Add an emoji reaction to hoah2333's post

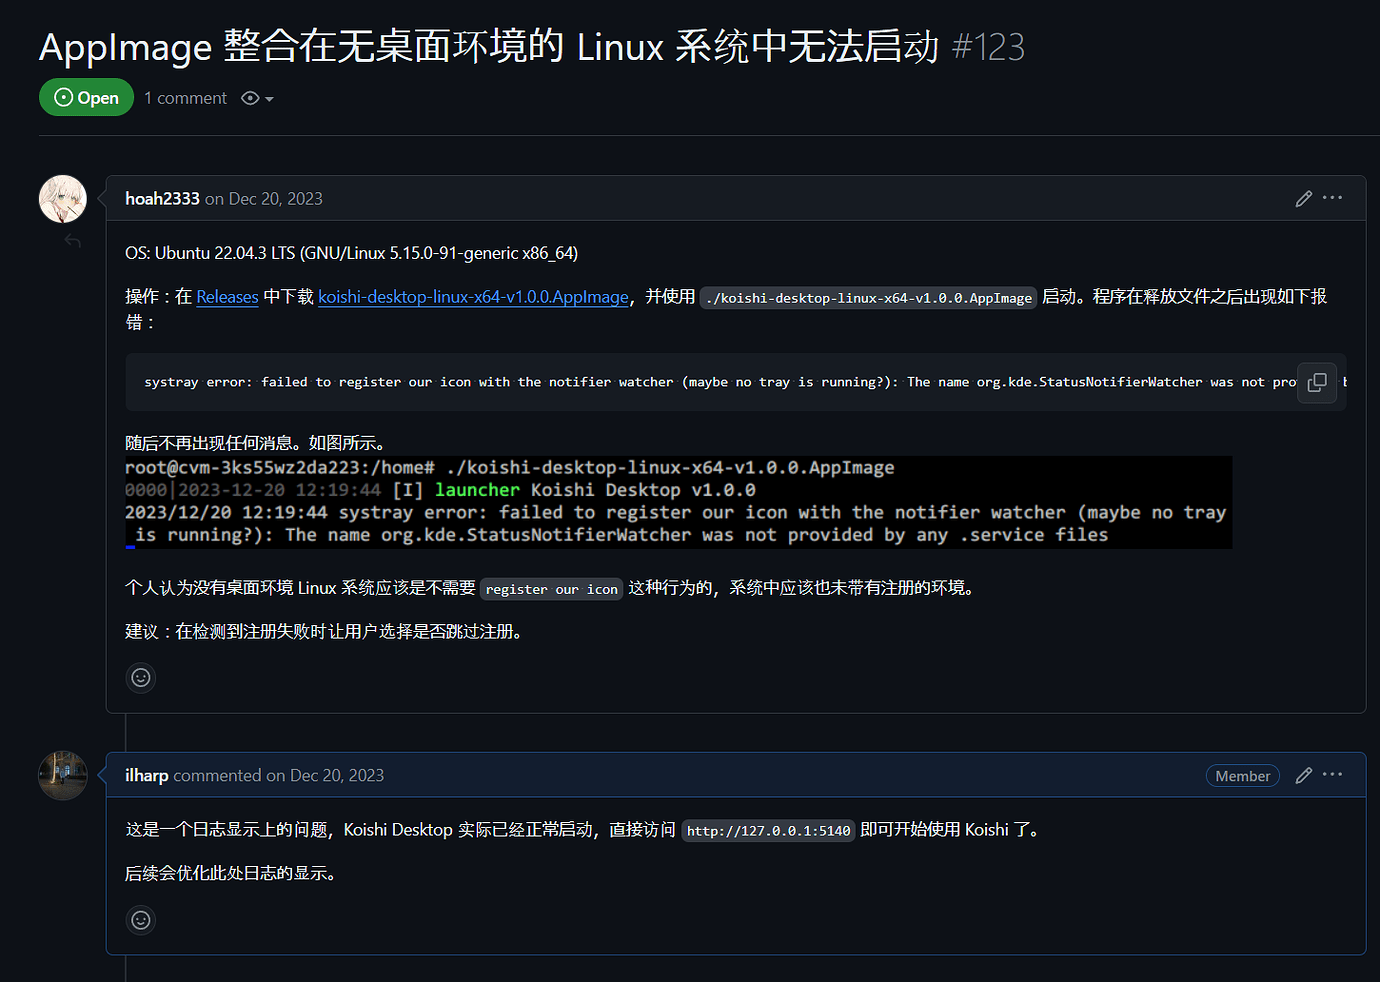(141, 678)
